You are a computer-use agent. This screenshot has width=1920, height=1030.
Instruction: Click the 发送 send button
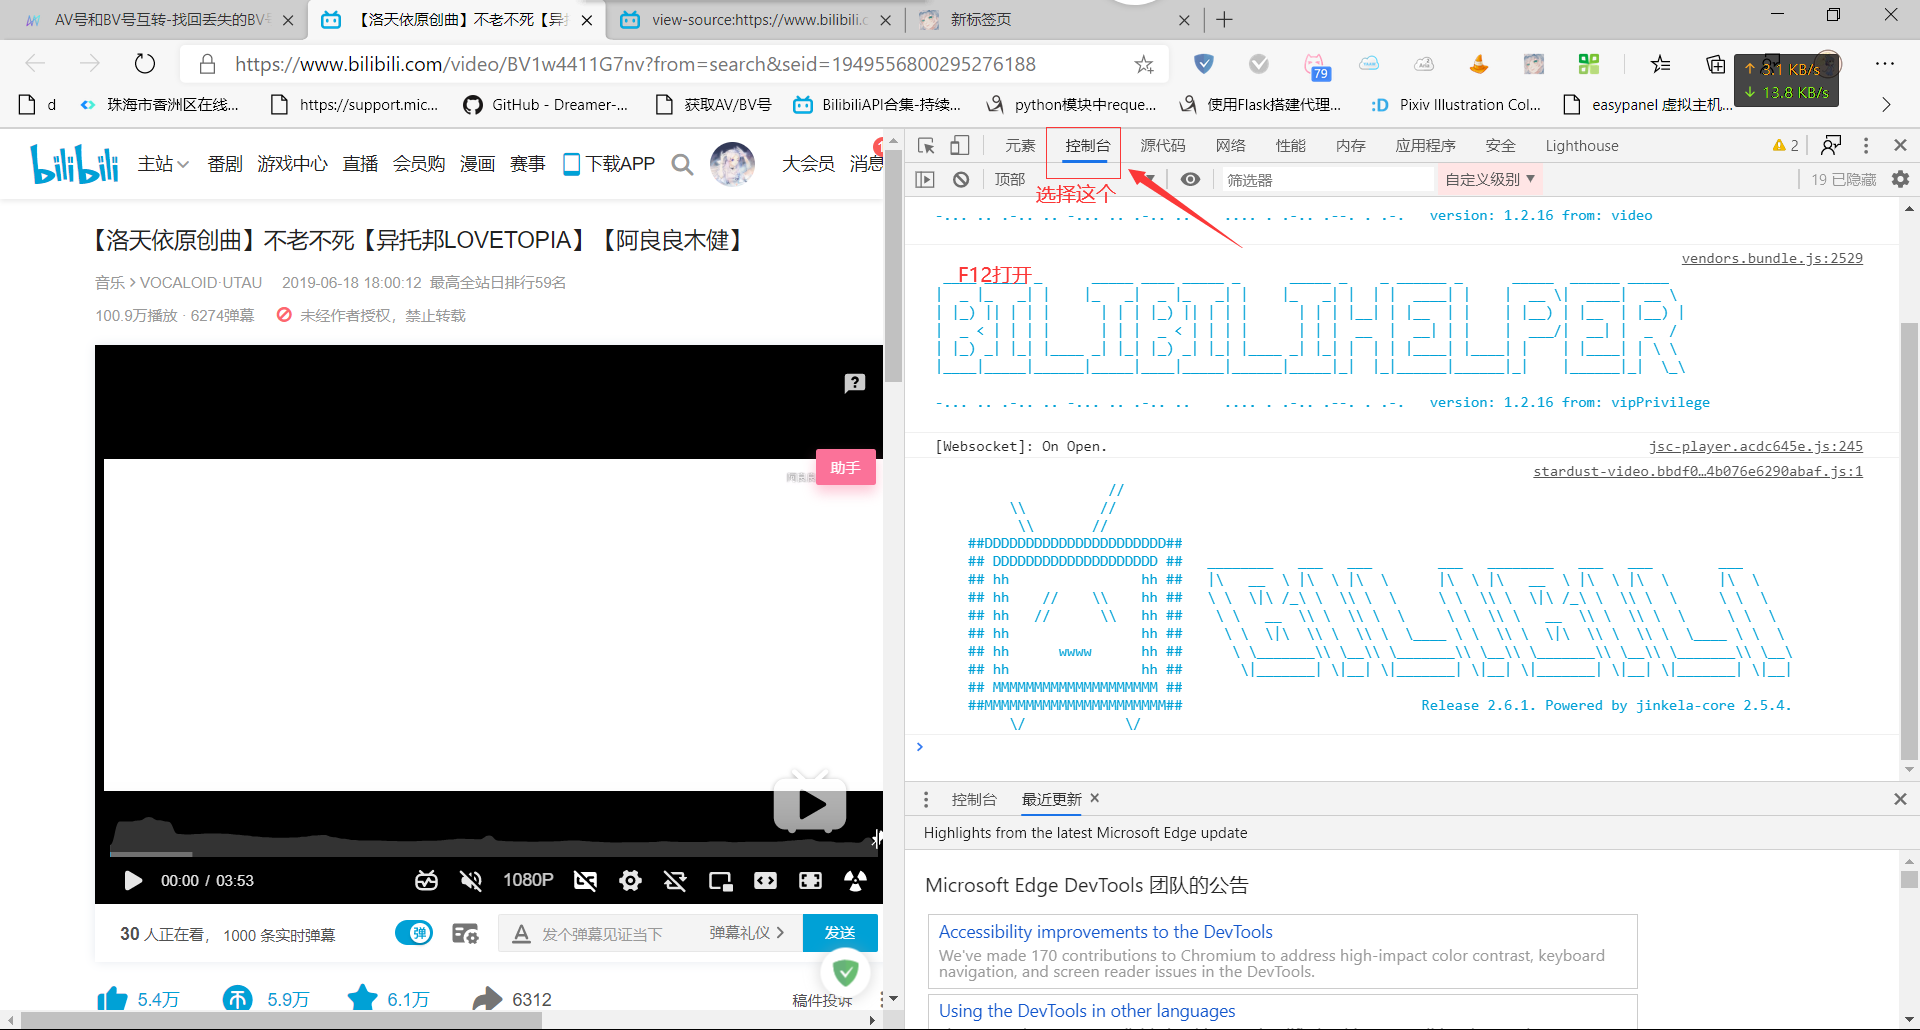coord(840,933)
